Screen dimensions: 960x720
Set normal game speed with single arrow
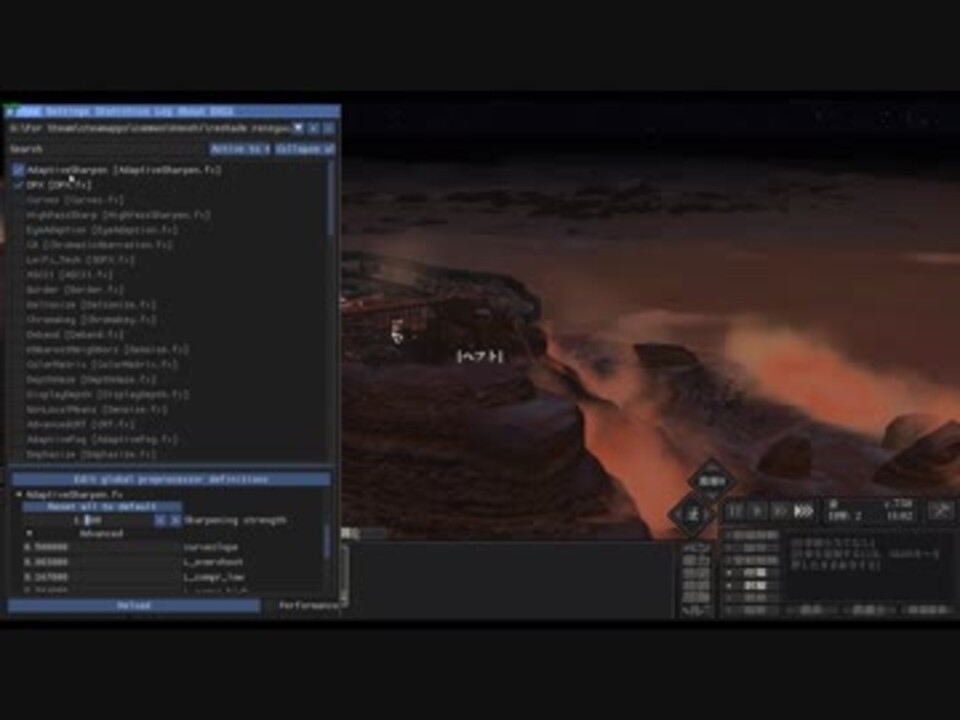(757, 511)
